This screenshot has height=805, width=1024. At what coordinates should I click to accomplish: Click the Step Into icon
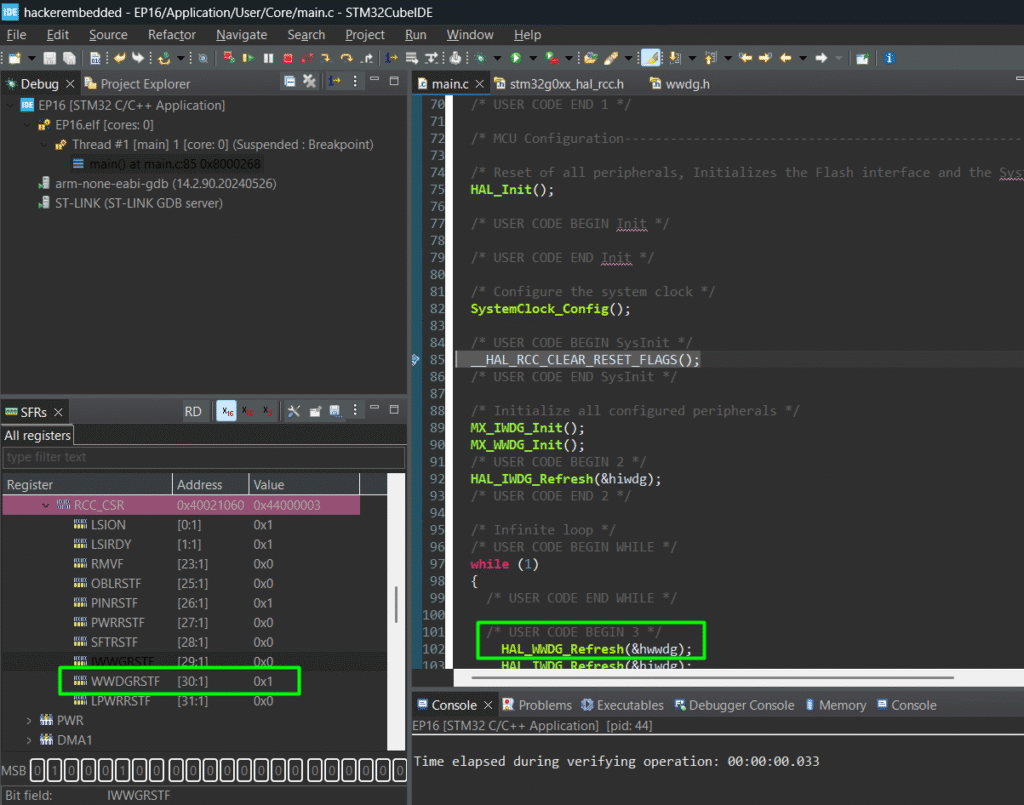pyautogui.click(x=325, y=59)
